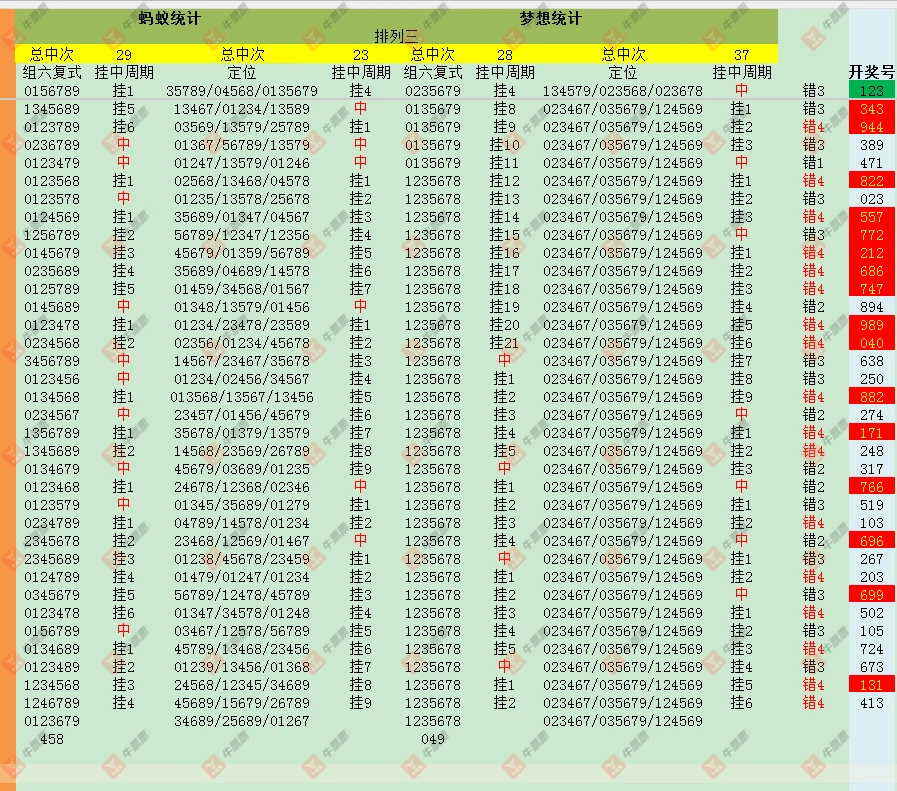
Task: Select the group-six cell '0345679'
Action: pyautogui.click(x=51, y=595)
